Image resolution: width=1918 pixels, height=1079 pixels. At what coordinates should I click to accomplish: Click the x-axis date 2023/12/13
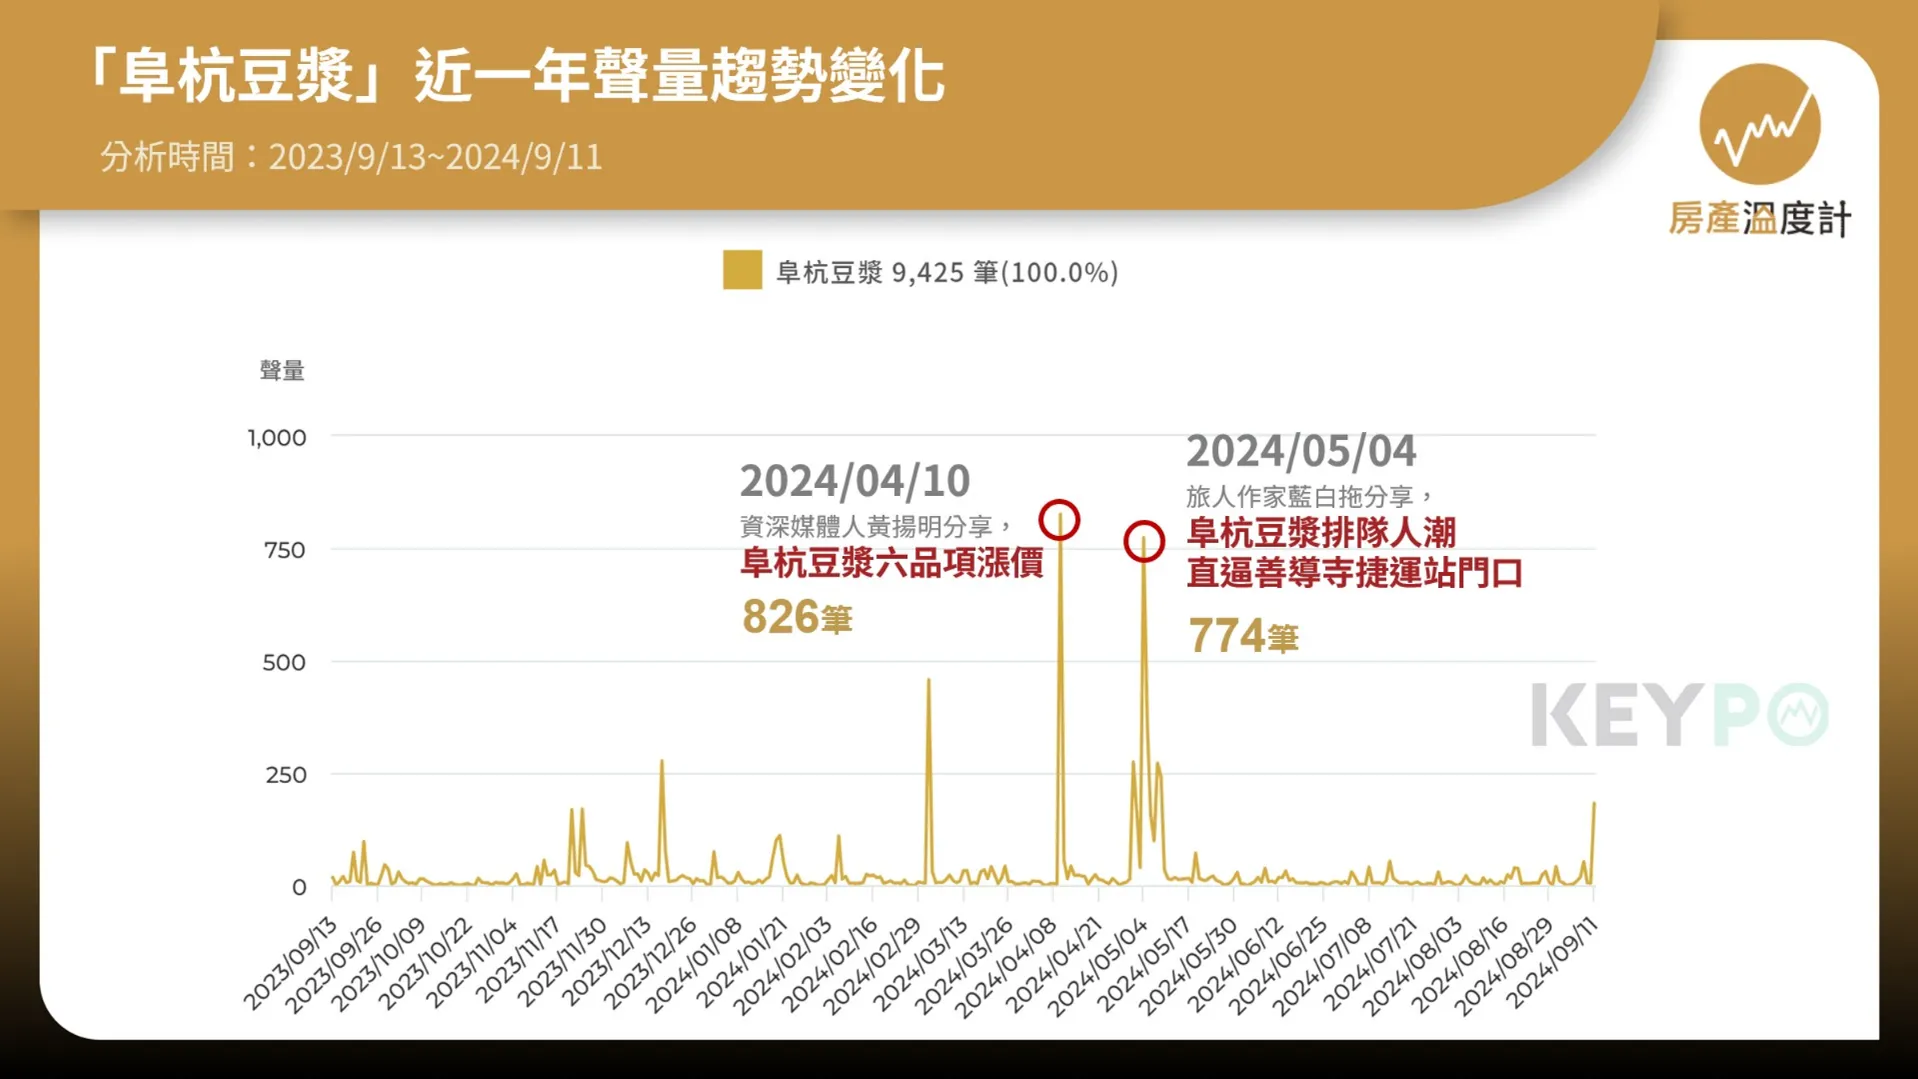coord(605,964)
